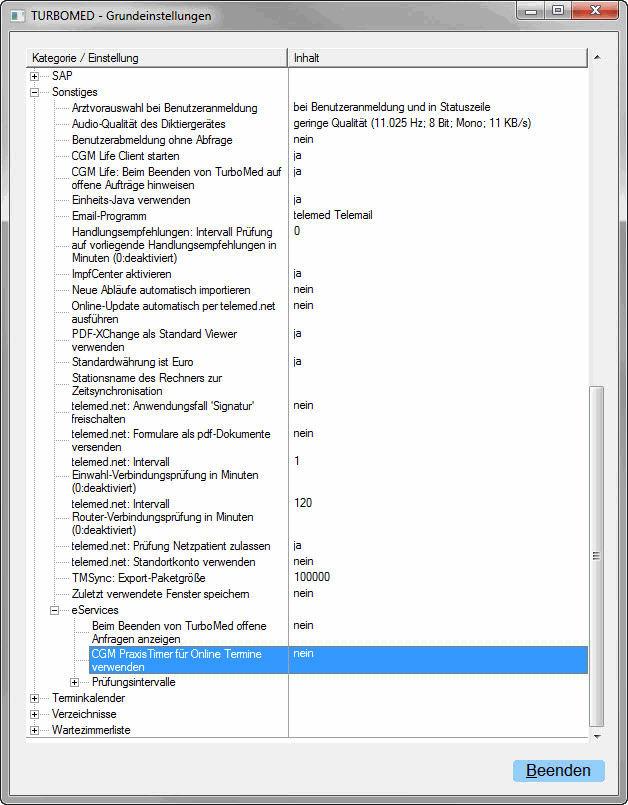Click the scrollbar down arrow

coord(597,738)
